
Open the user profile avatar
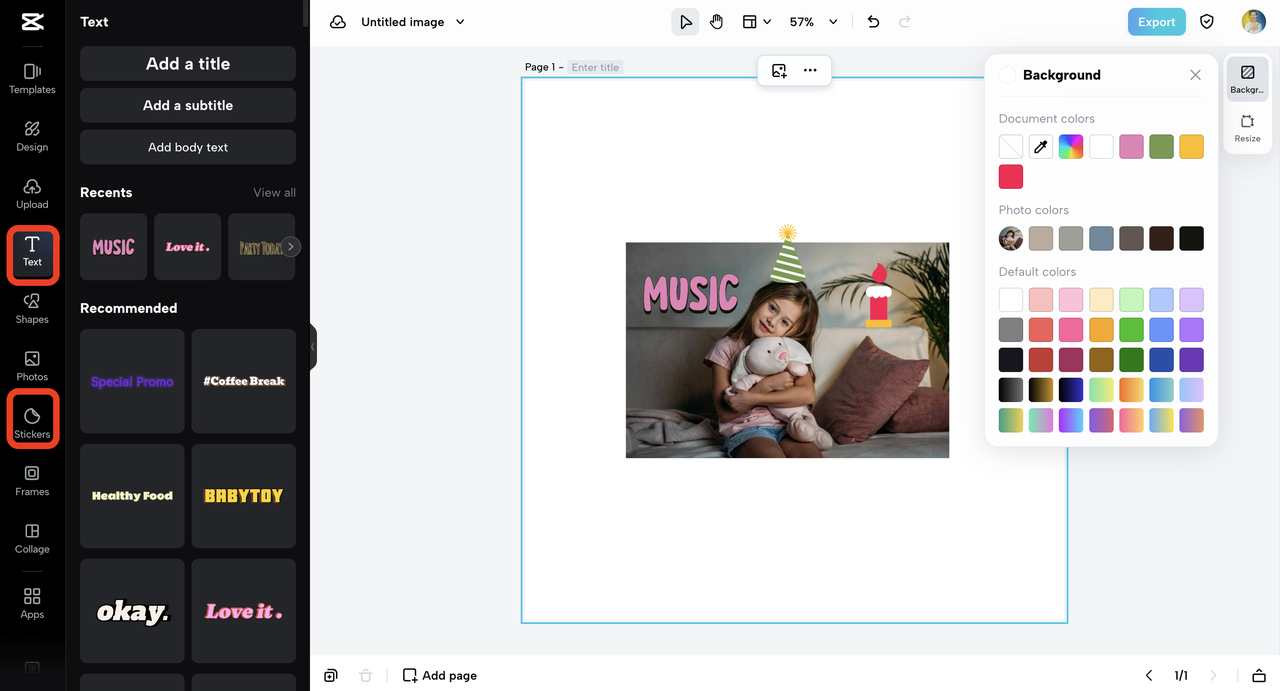point(1254,22)
